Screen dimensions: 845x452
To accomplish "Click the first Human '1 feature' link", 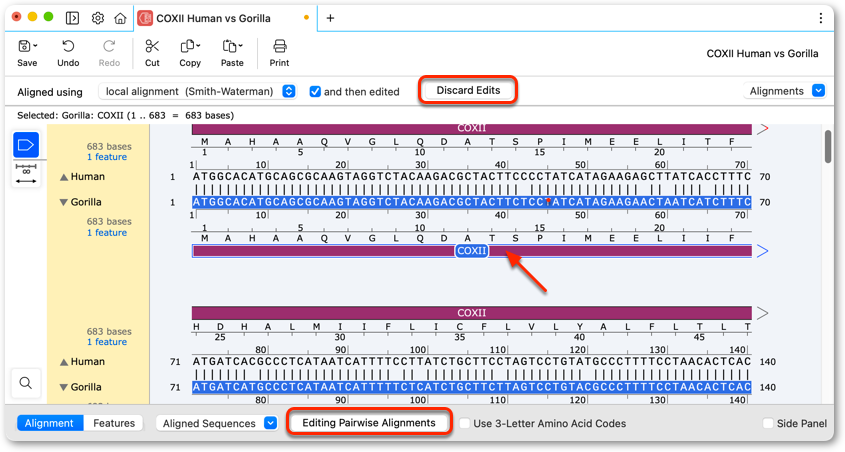I will 107,157.
